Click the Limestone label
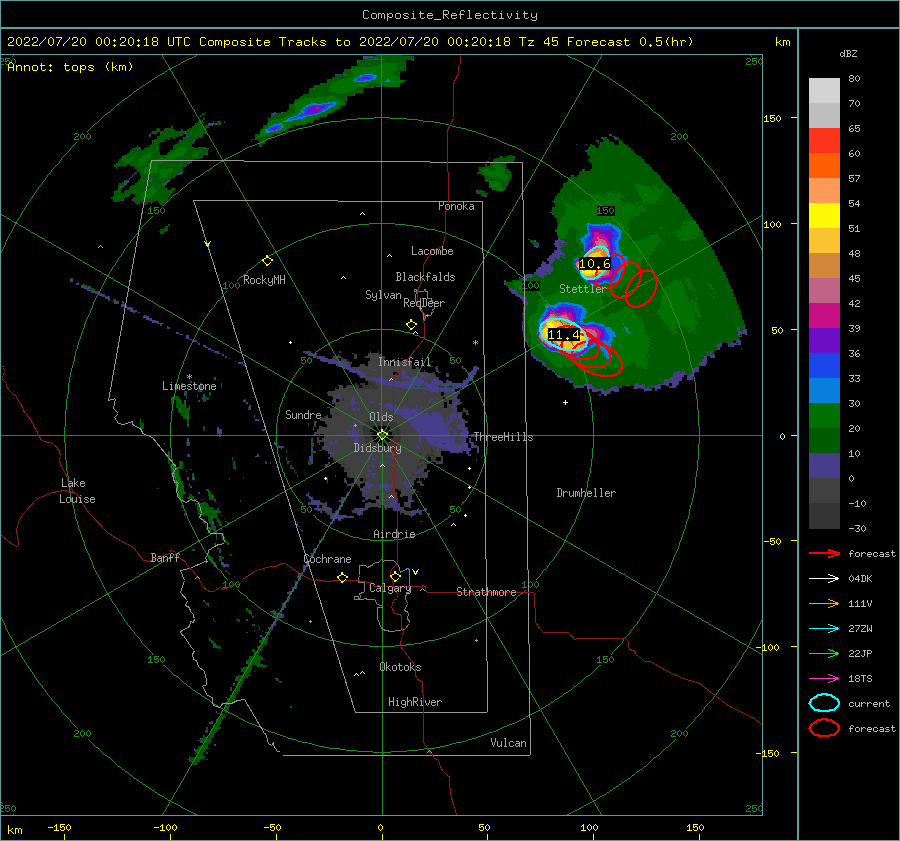The width and height of the screenshot is (900, 841). pos(189,386)
